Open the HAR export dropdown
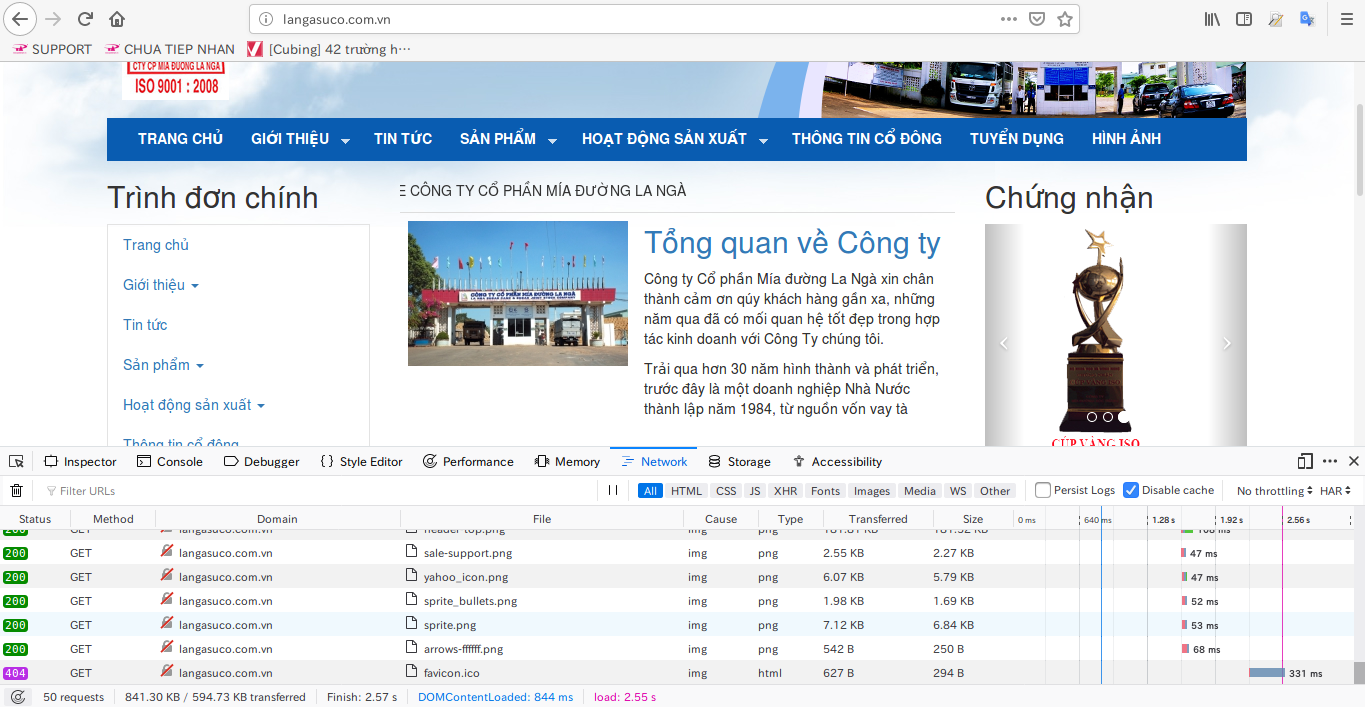Screen dimensions: 1365x707 1336,491
